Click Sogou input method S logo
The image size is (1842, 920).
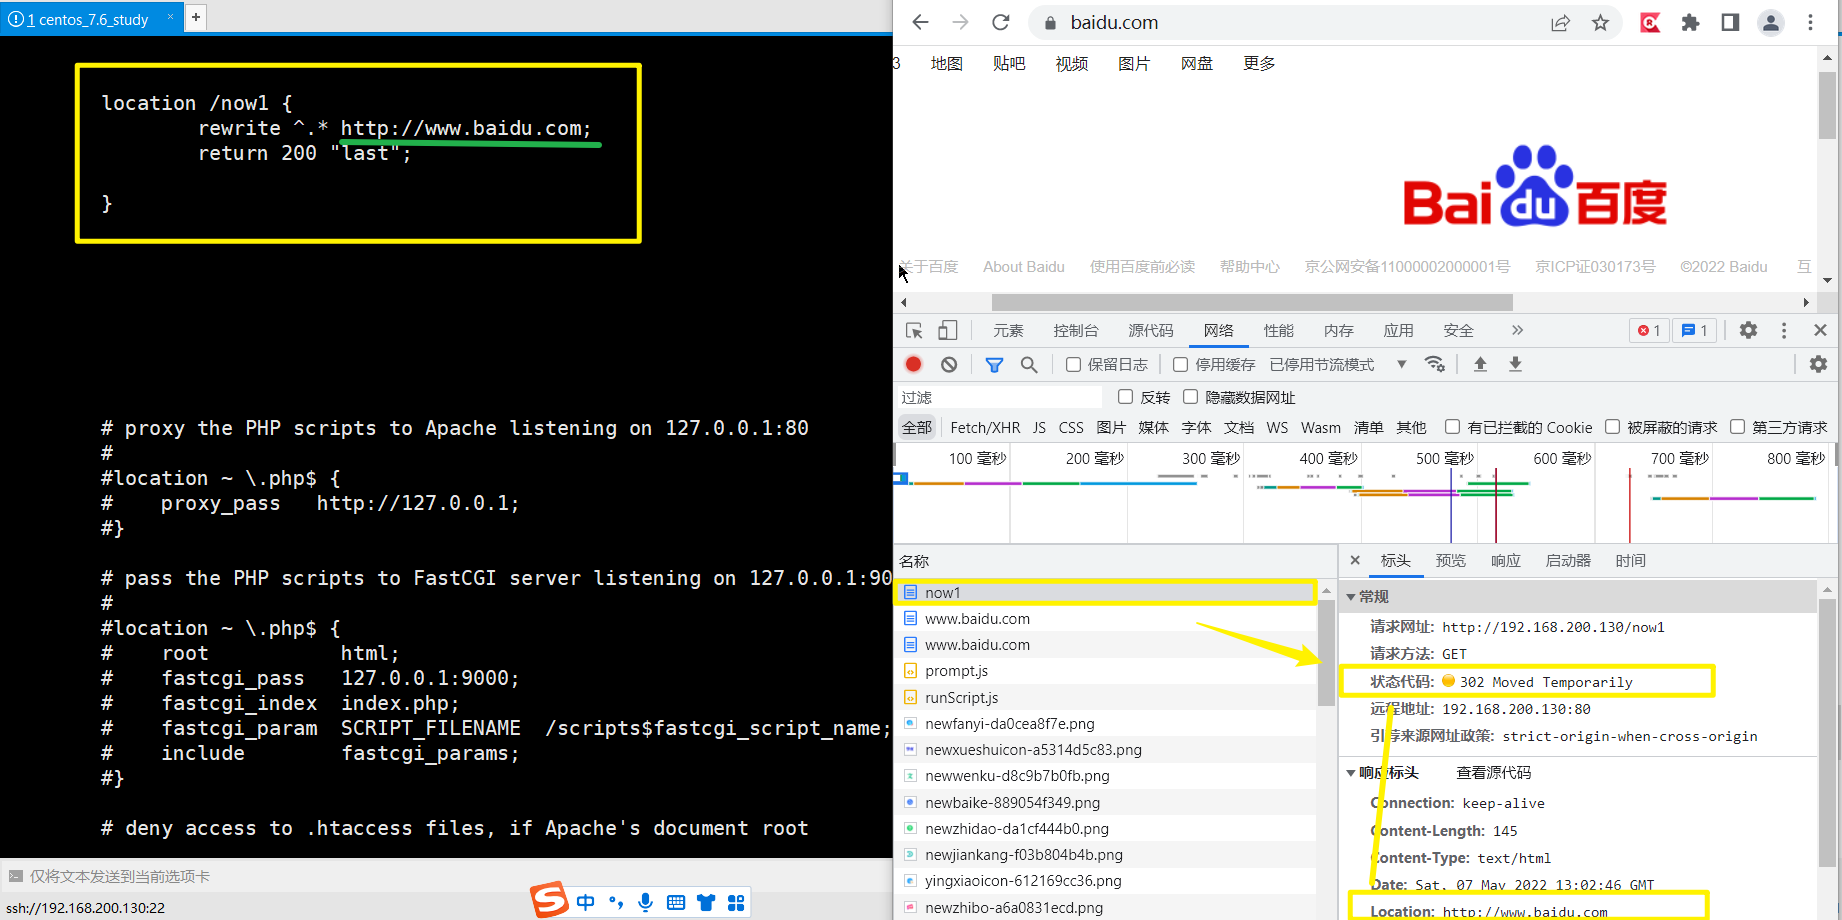point(549,899)
